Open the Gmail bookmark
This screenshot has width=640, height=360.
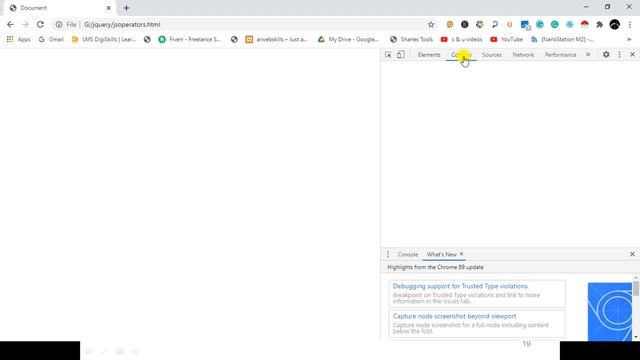click(x=51, y=39)
